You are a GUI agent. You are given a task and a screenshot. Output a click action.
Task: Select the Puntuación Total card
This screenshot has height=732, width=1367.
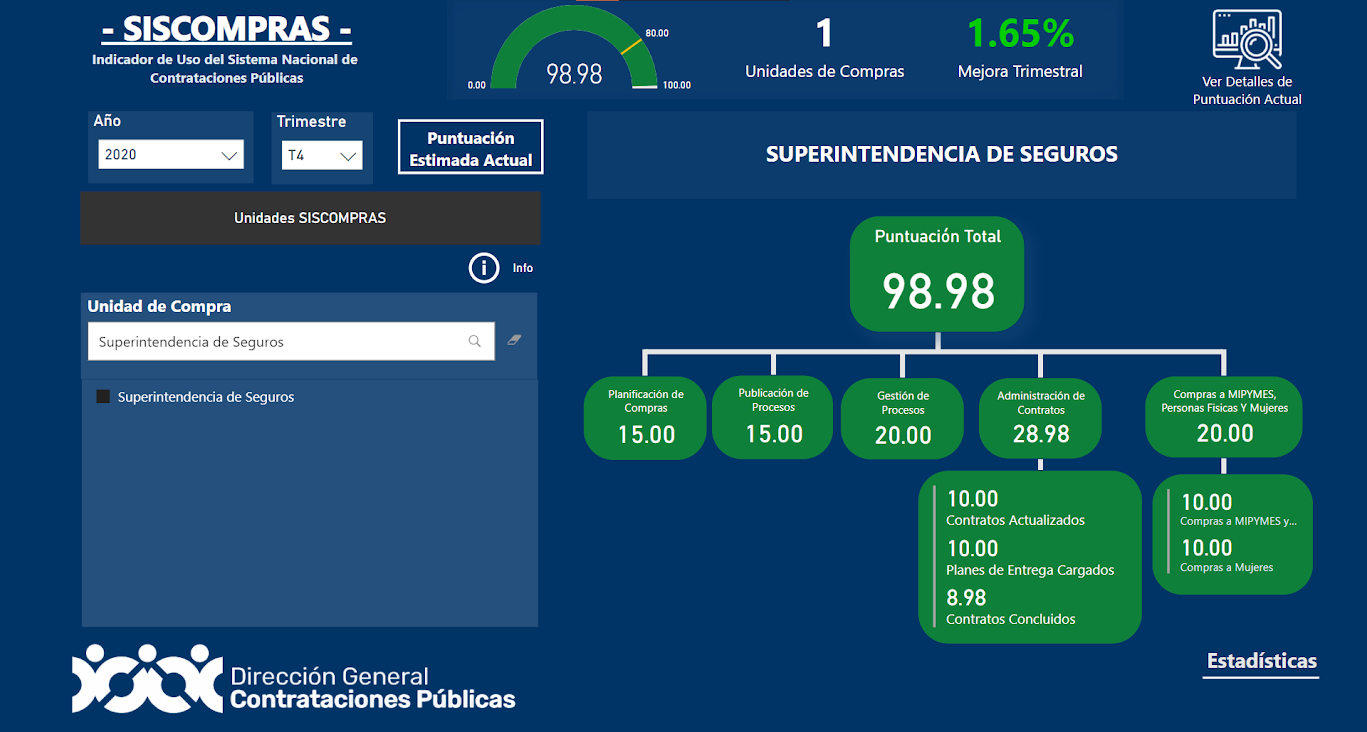pyautogui.click(x=936, y=273)
